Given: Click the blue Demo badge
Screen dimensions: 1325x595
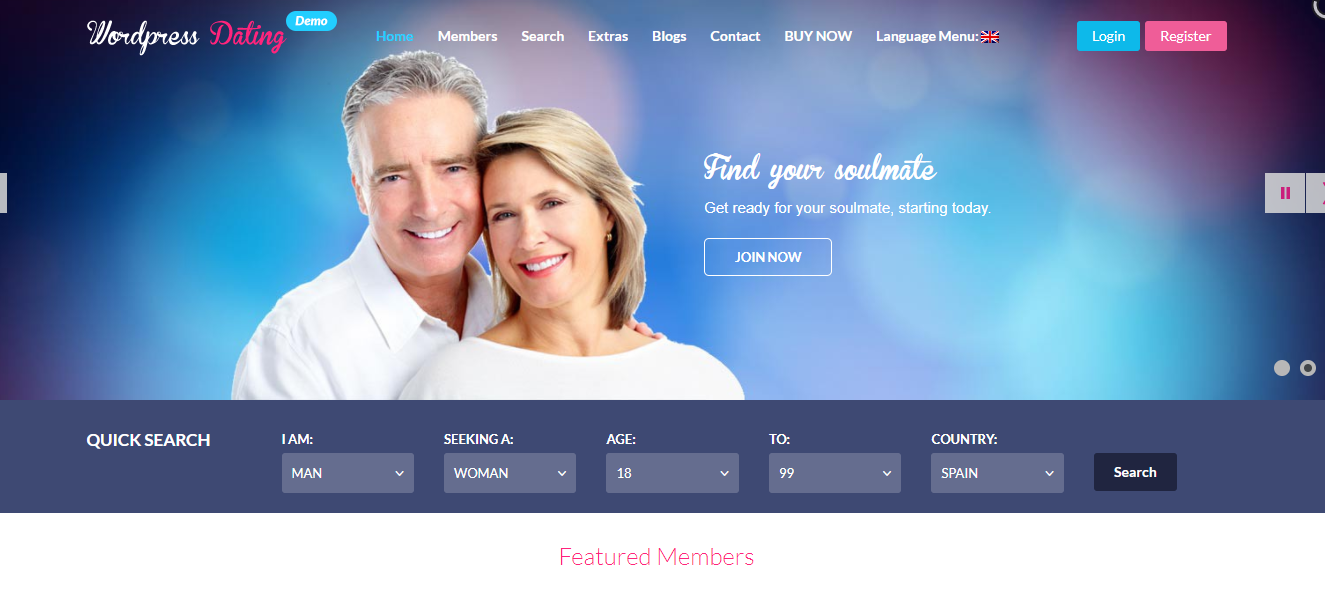Looking at the screenshot, I should [x=311, y=21].
